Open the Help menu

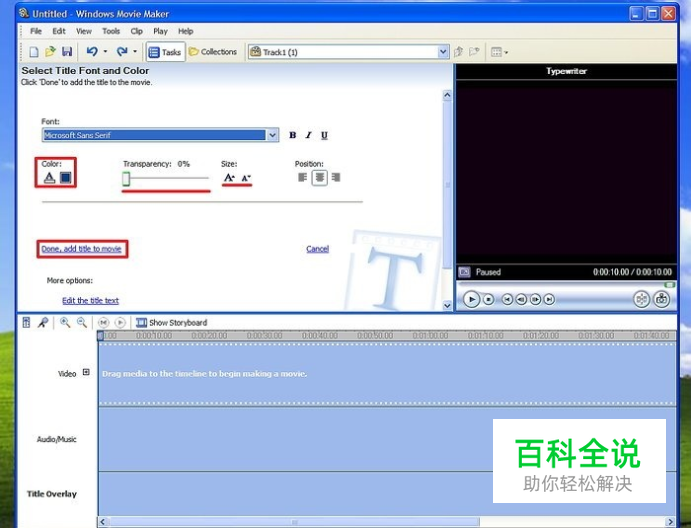point(186,31)
